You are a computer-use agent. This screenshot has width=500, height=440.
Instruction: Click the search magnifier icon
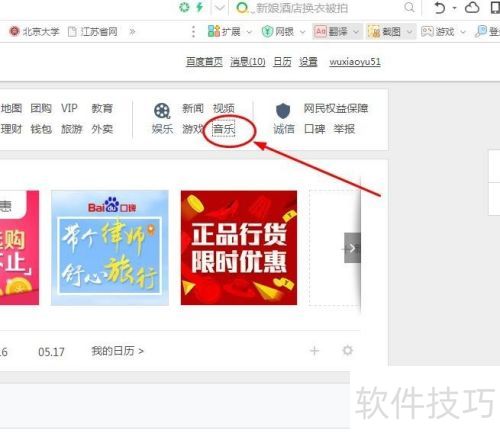409,7
